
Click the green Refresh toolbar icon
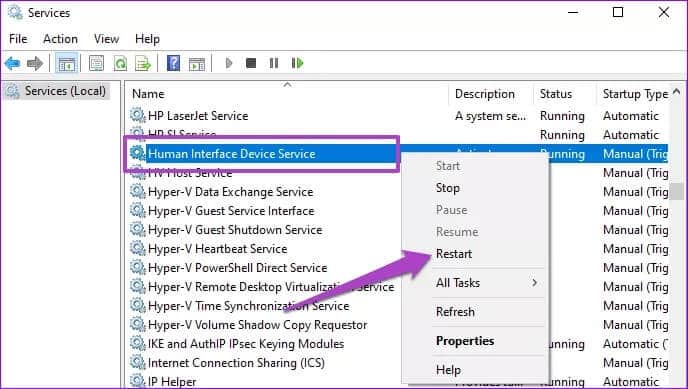click(120, 64)
